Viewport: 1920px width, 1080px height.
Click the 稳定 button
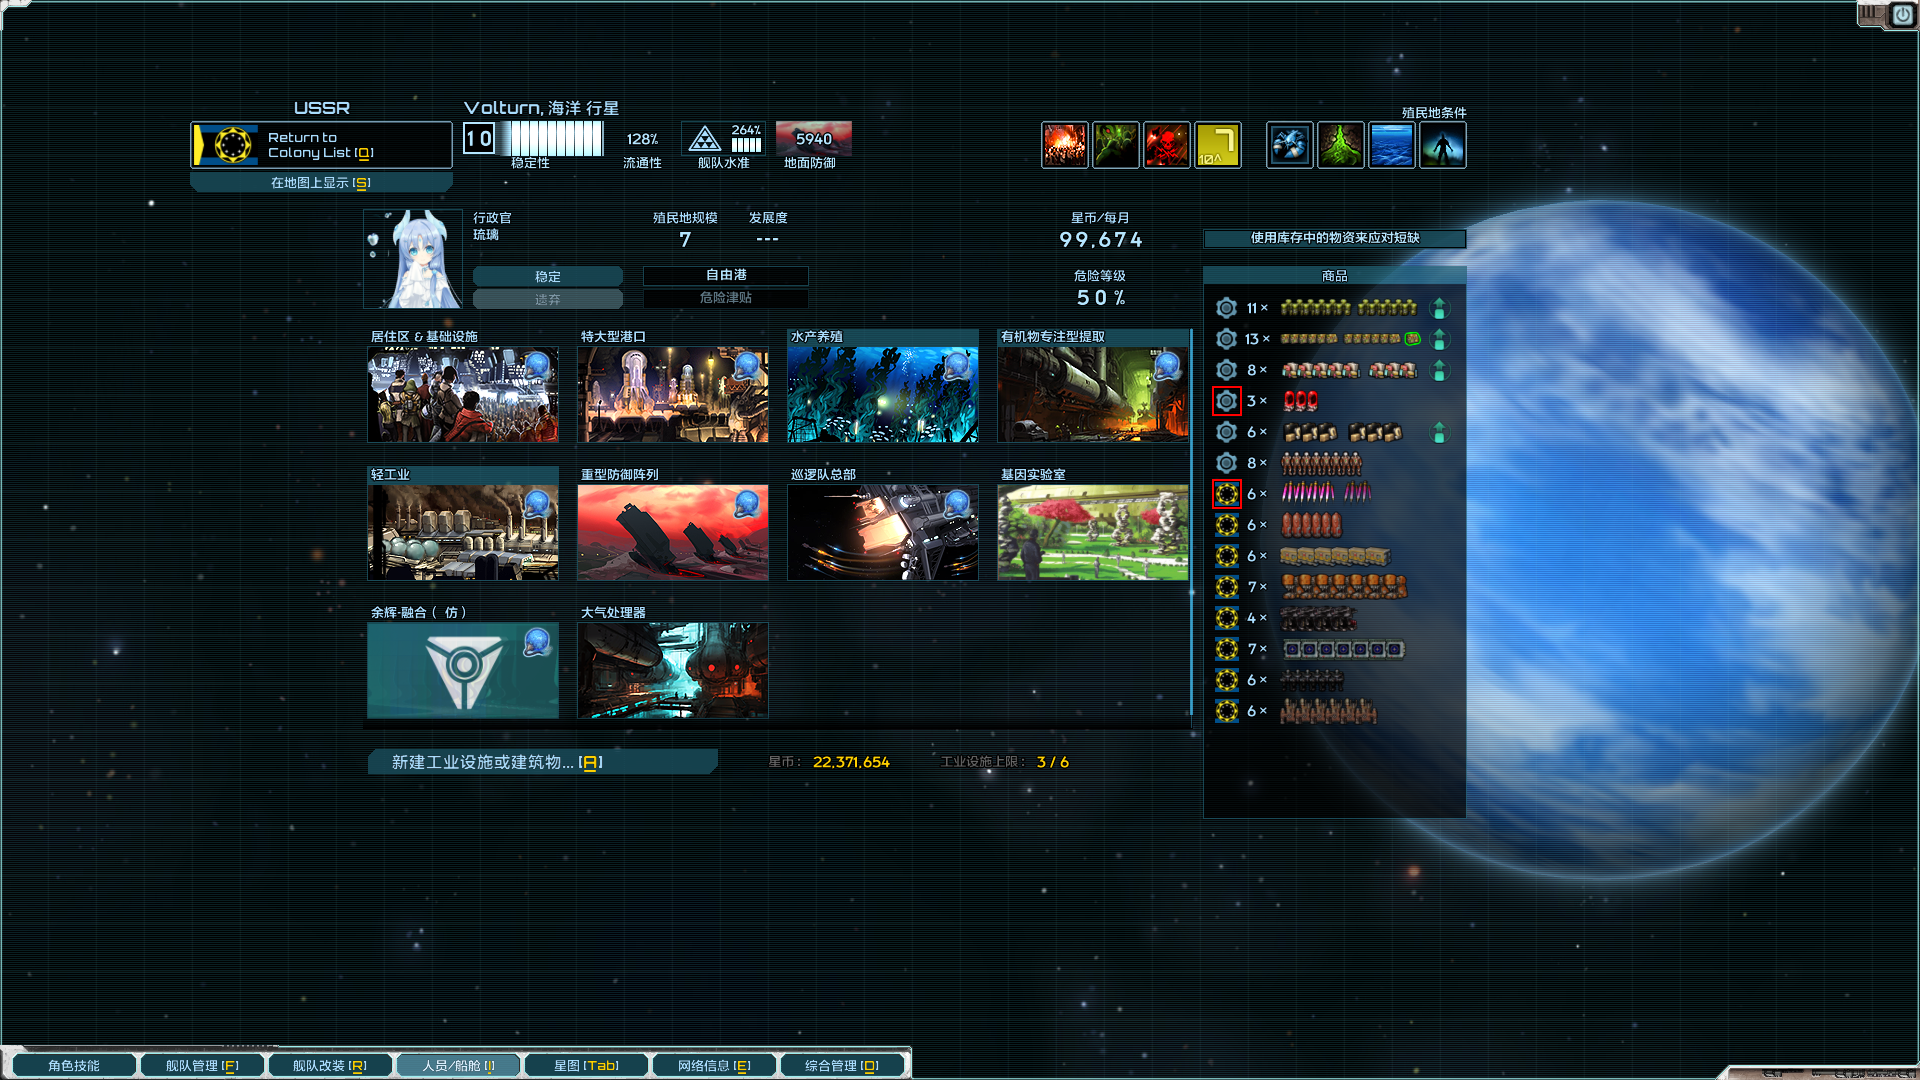click(x=547, y=276)
